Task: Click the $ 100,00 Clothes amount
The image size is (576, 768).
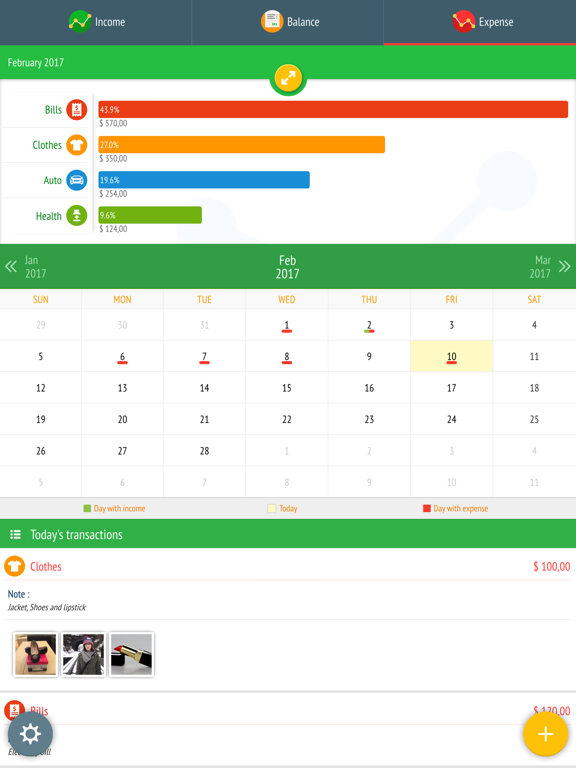Action: coord(552,567)
